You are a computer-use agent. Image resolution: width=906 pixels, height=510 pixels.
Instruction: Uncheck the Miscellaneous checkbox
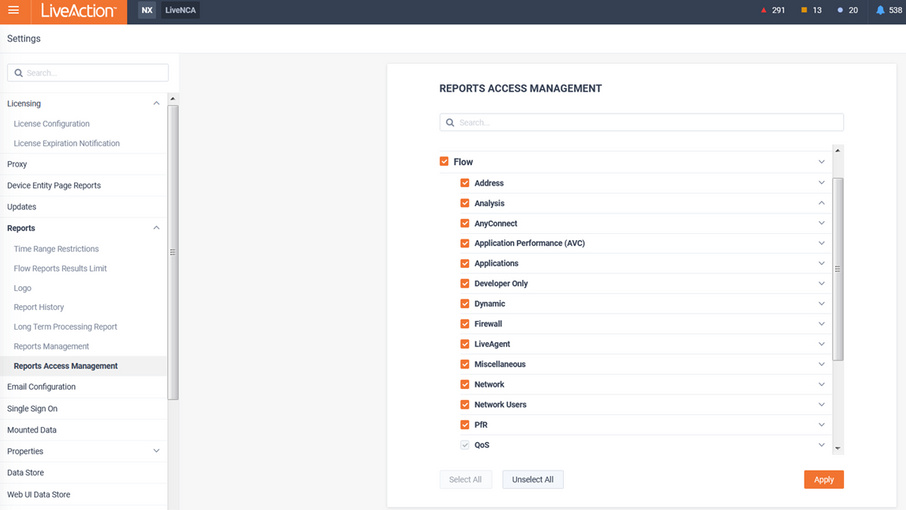465,364
